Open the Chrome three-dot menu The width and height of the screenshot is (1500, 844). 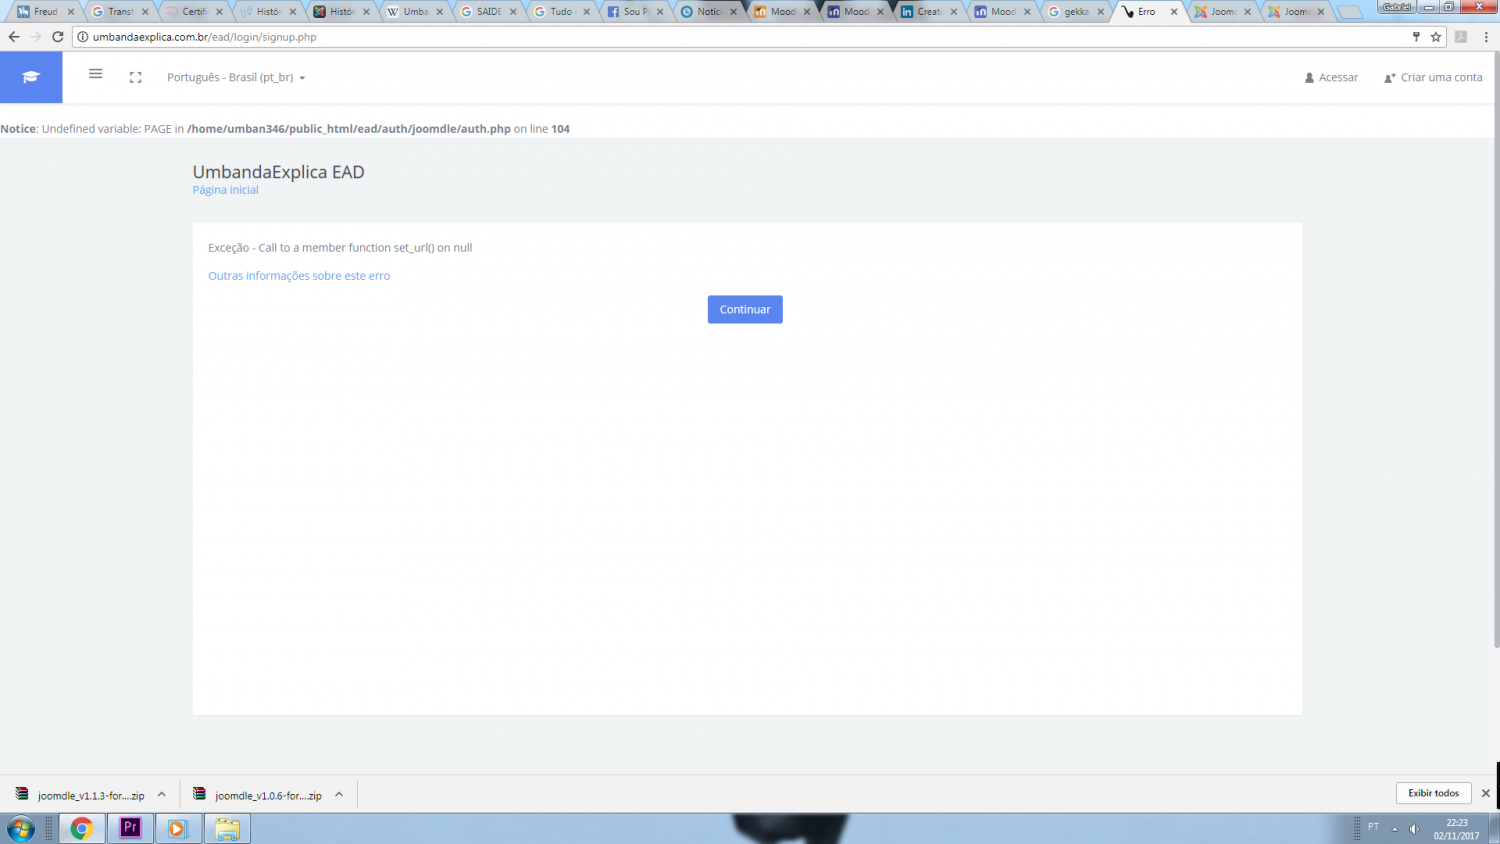[1486, 37]
